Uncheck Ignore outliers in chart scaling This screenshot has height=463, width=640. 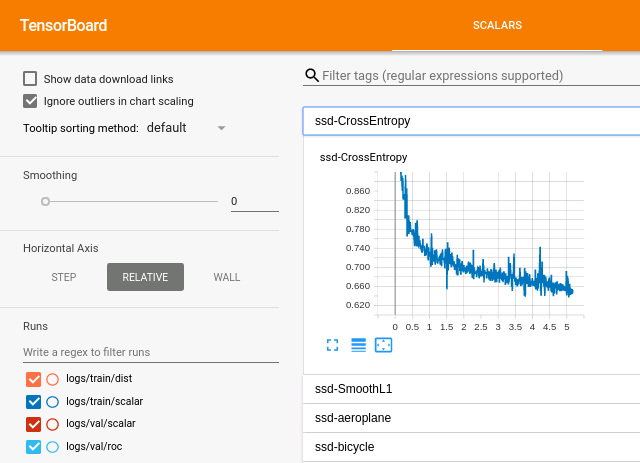pyautogui.click(x=31, y=101)
